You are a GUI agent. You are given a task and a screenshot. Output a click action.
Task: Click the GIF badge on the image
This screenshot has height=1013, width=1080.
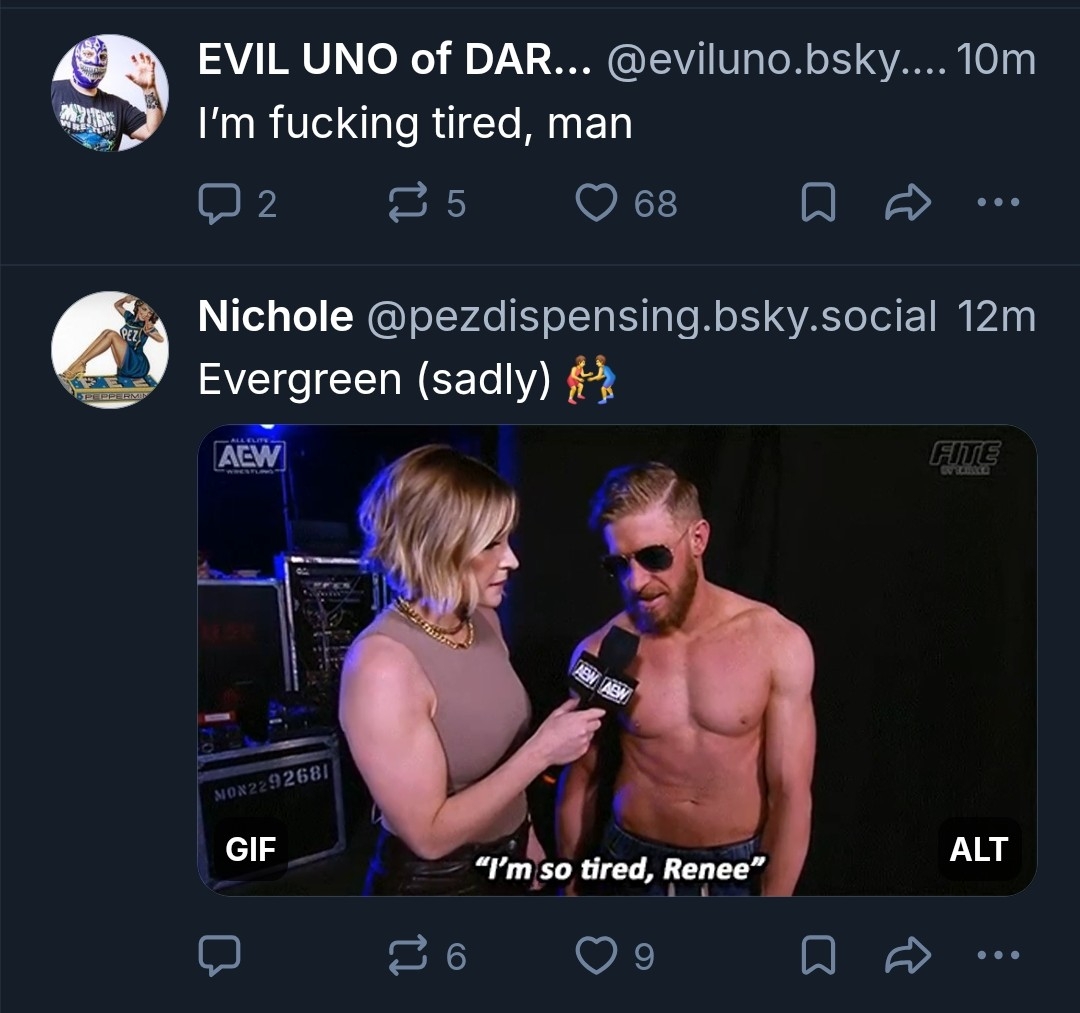[x=251, y=849]
